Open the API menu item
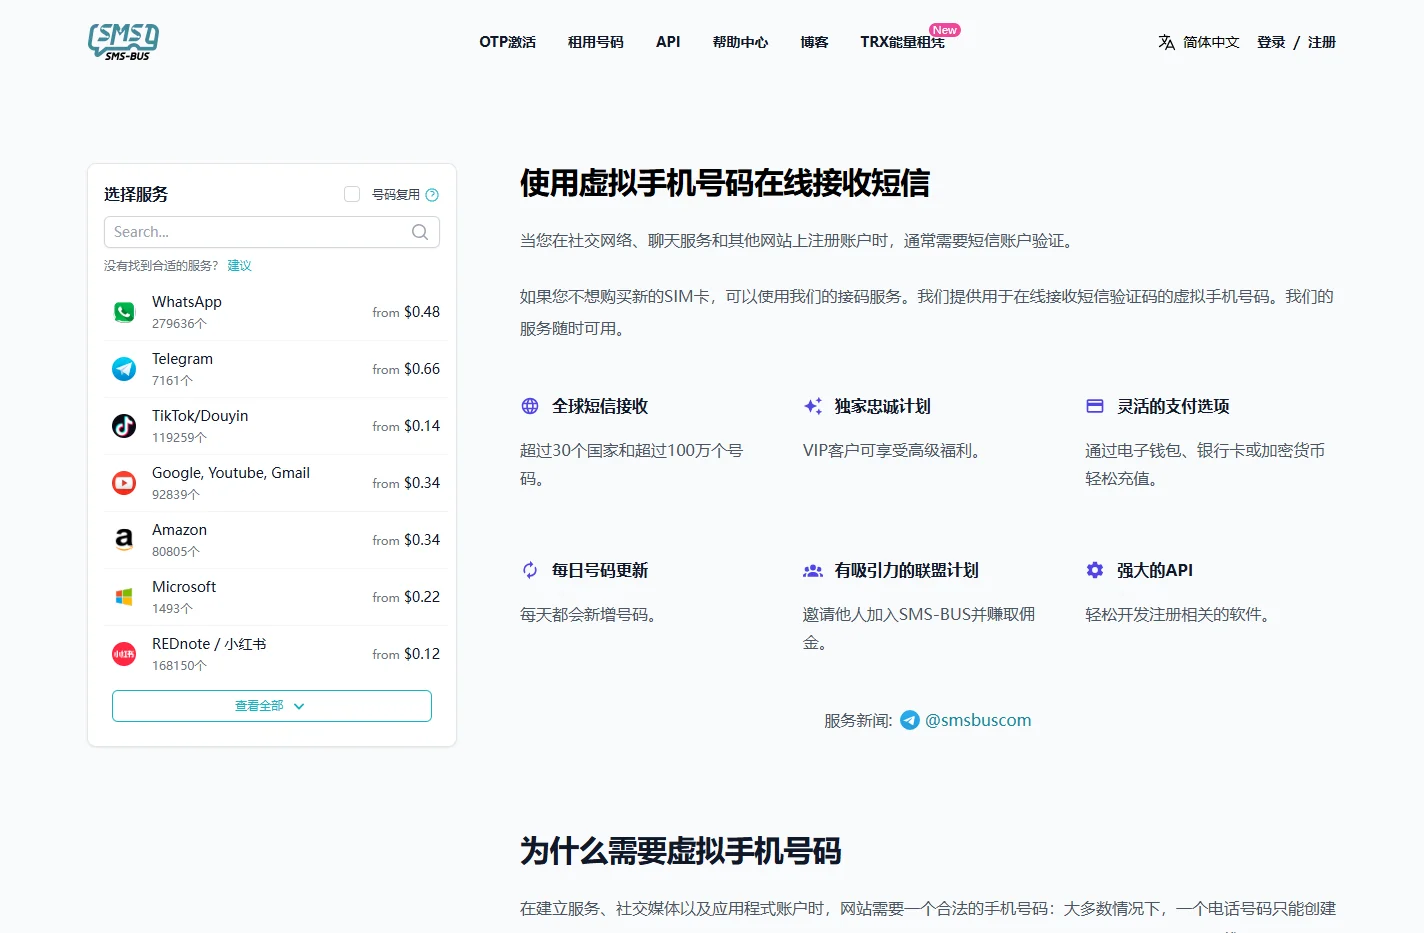Viewport: 1424px width, 933px height. (x=668, y=42)
